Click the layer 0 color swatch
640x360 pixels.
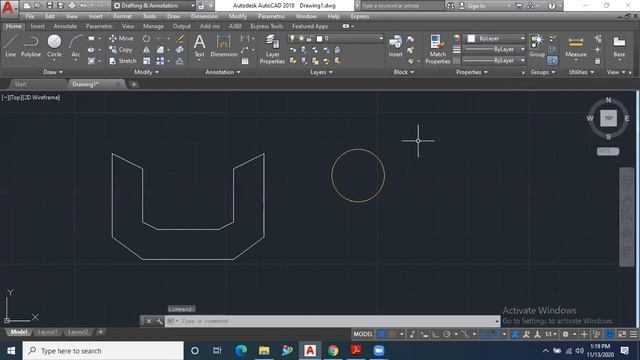[x=320, y=38]
